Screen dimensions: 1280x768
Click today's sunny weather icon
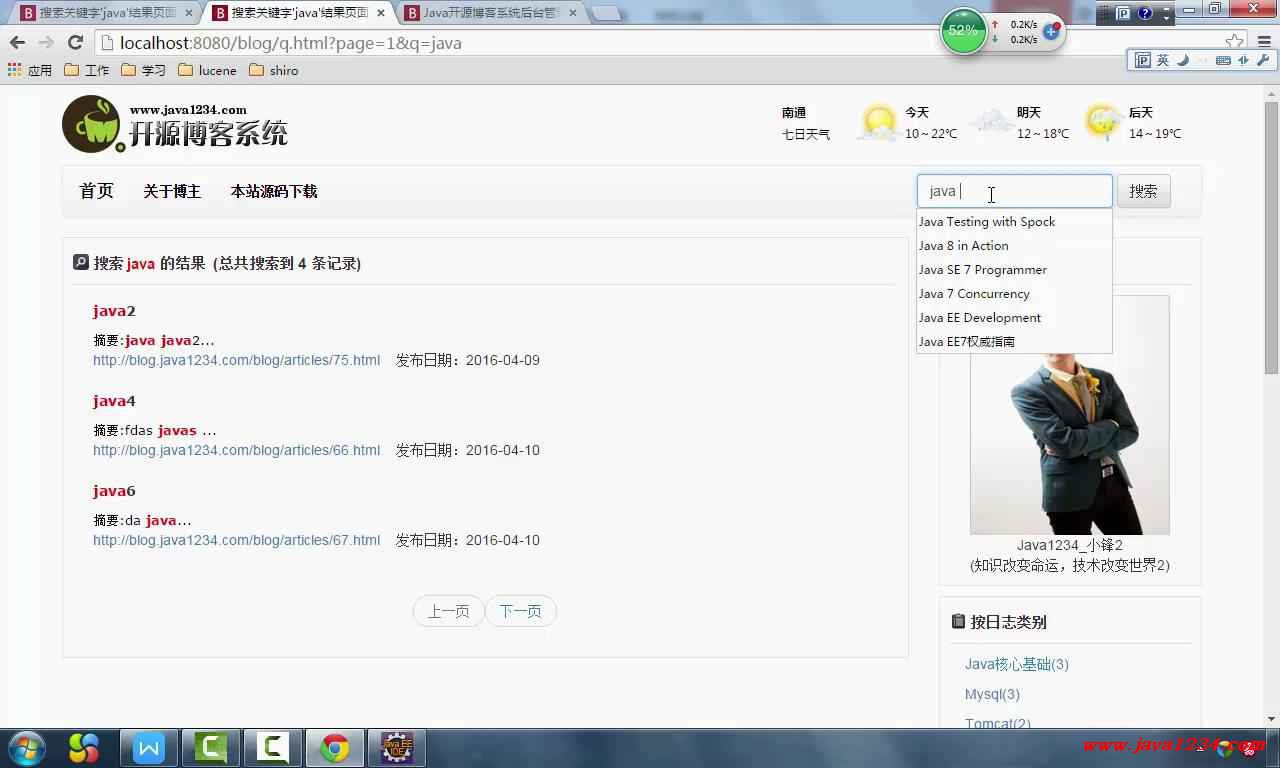[x=879, y=123]
